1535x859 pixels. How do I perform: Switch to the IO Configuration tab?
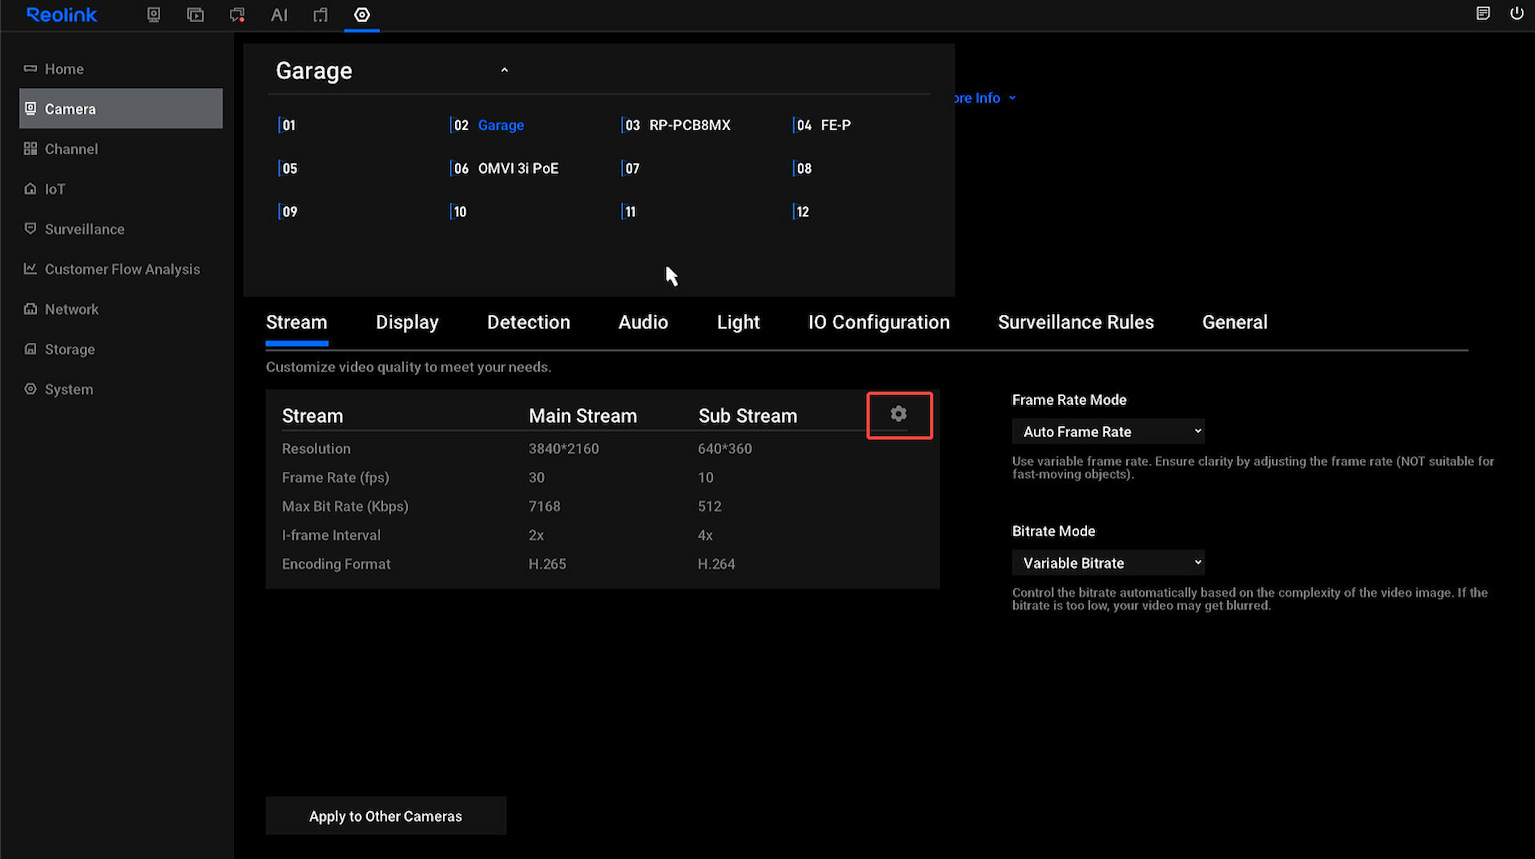tap(879, 322)
